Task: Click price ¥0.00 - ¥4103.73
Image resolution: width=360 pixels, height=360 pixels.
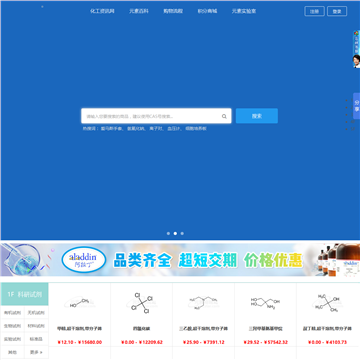Action: coord(328,342)
